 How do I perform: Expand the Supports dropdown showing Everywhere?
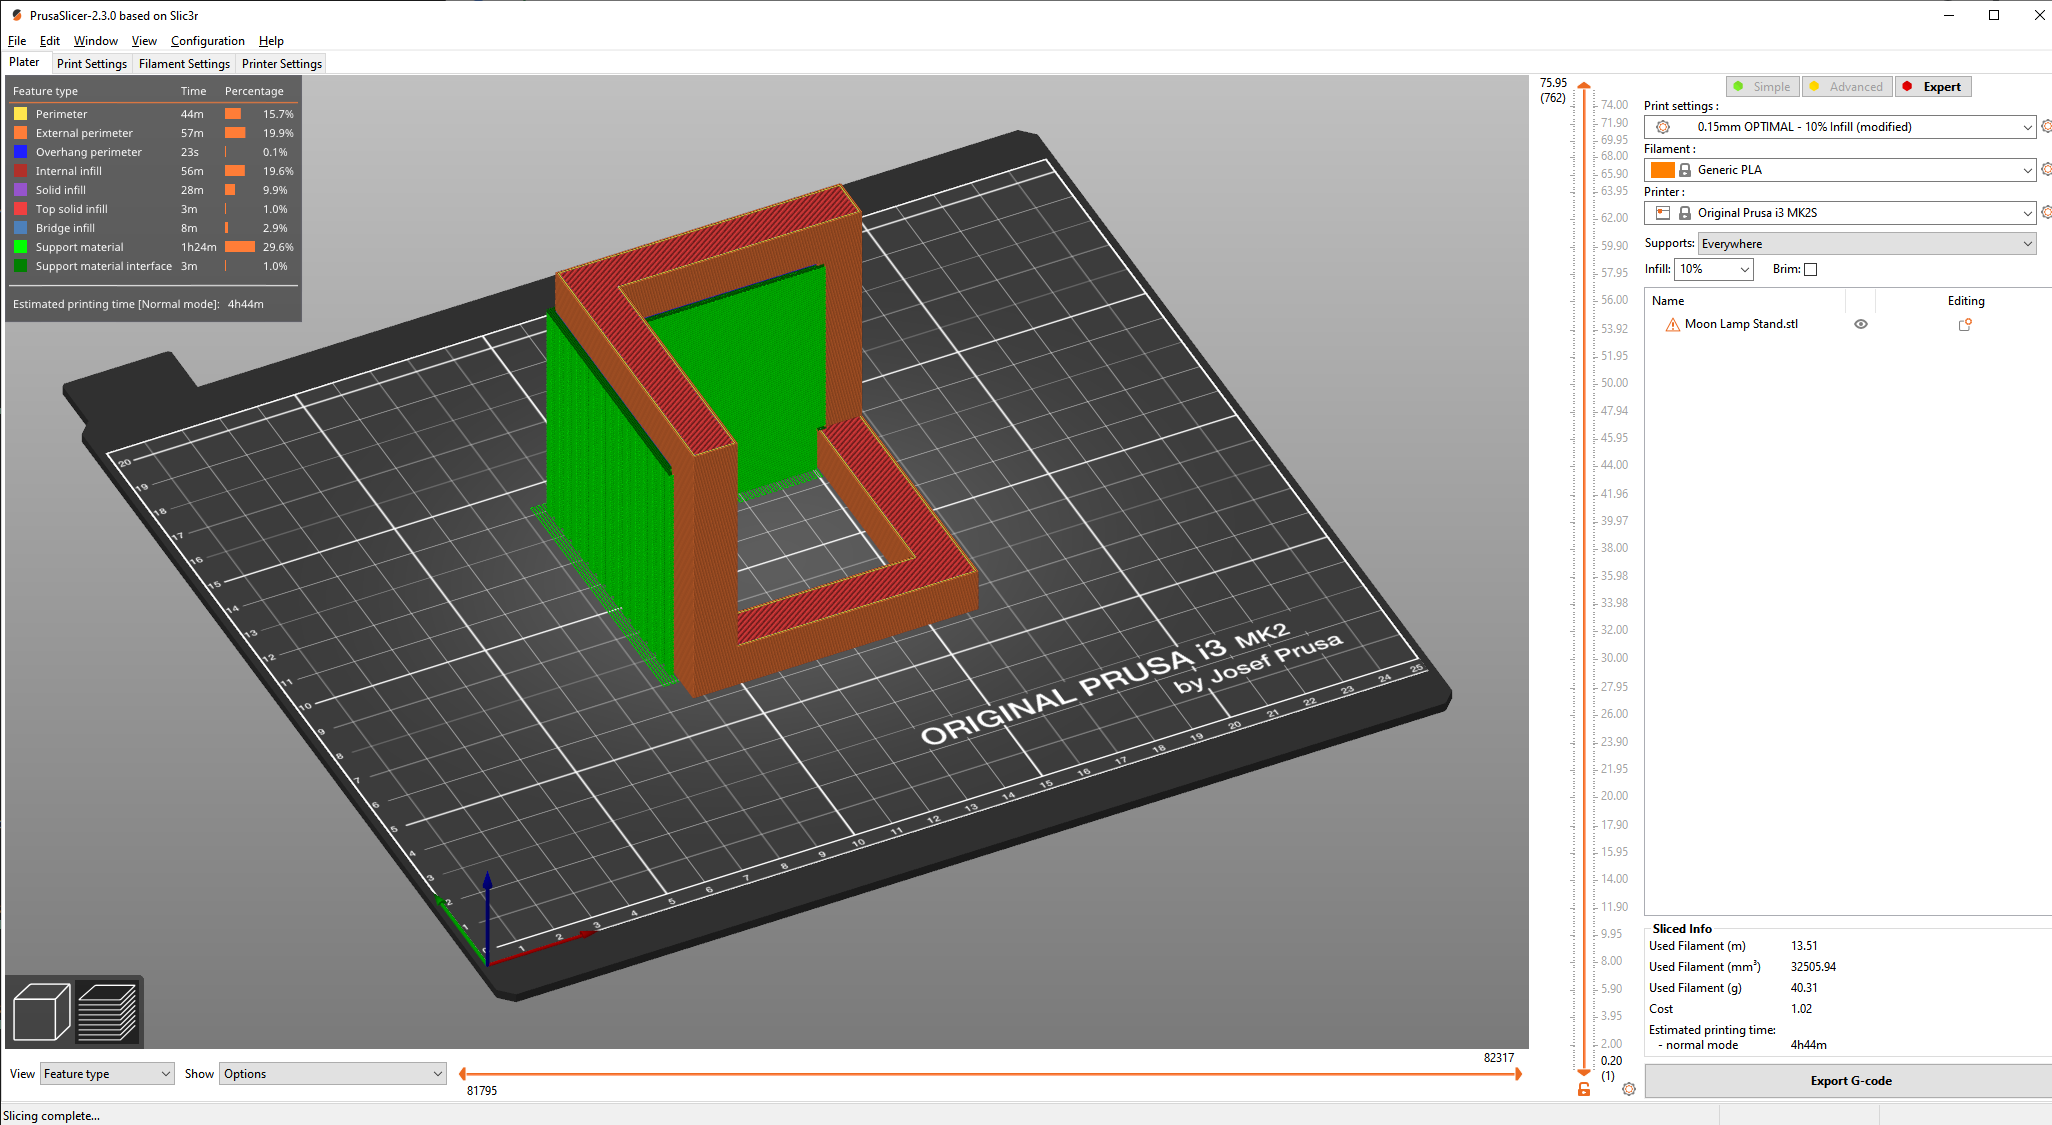point(1867,244)
